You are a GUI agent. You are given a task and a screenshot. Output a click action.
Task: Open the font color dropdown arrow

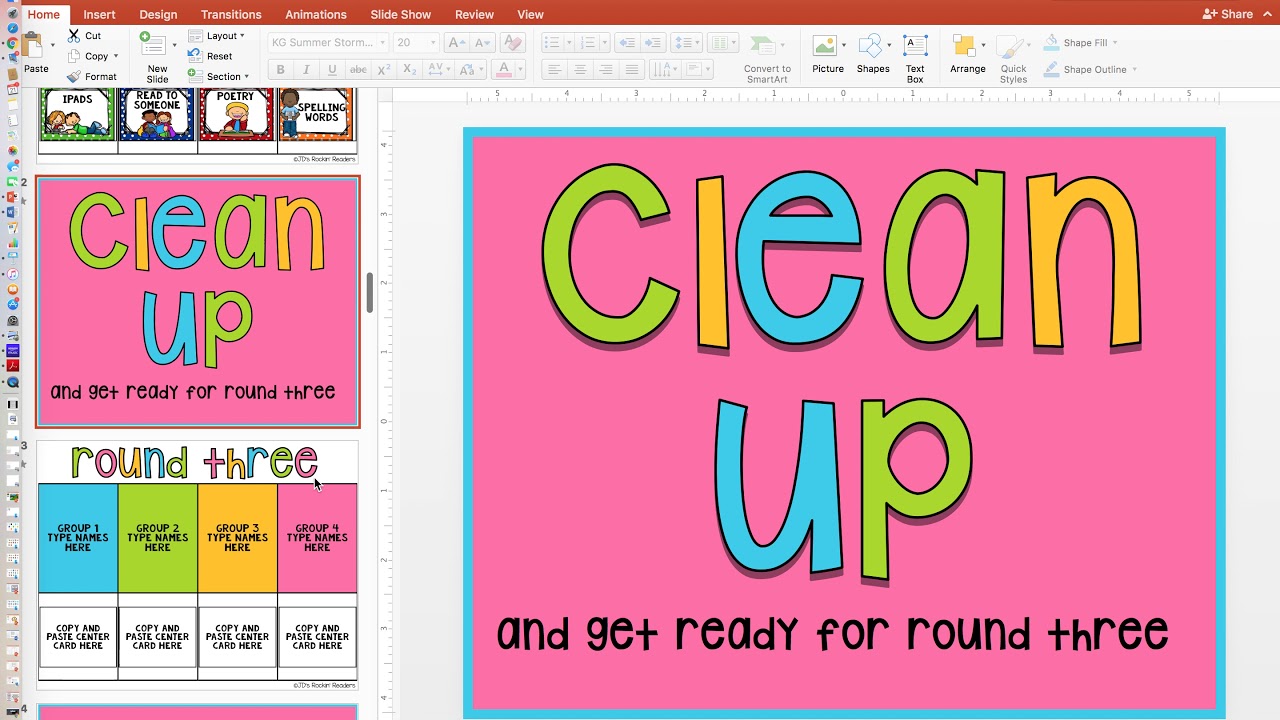[x=522, y=70]
